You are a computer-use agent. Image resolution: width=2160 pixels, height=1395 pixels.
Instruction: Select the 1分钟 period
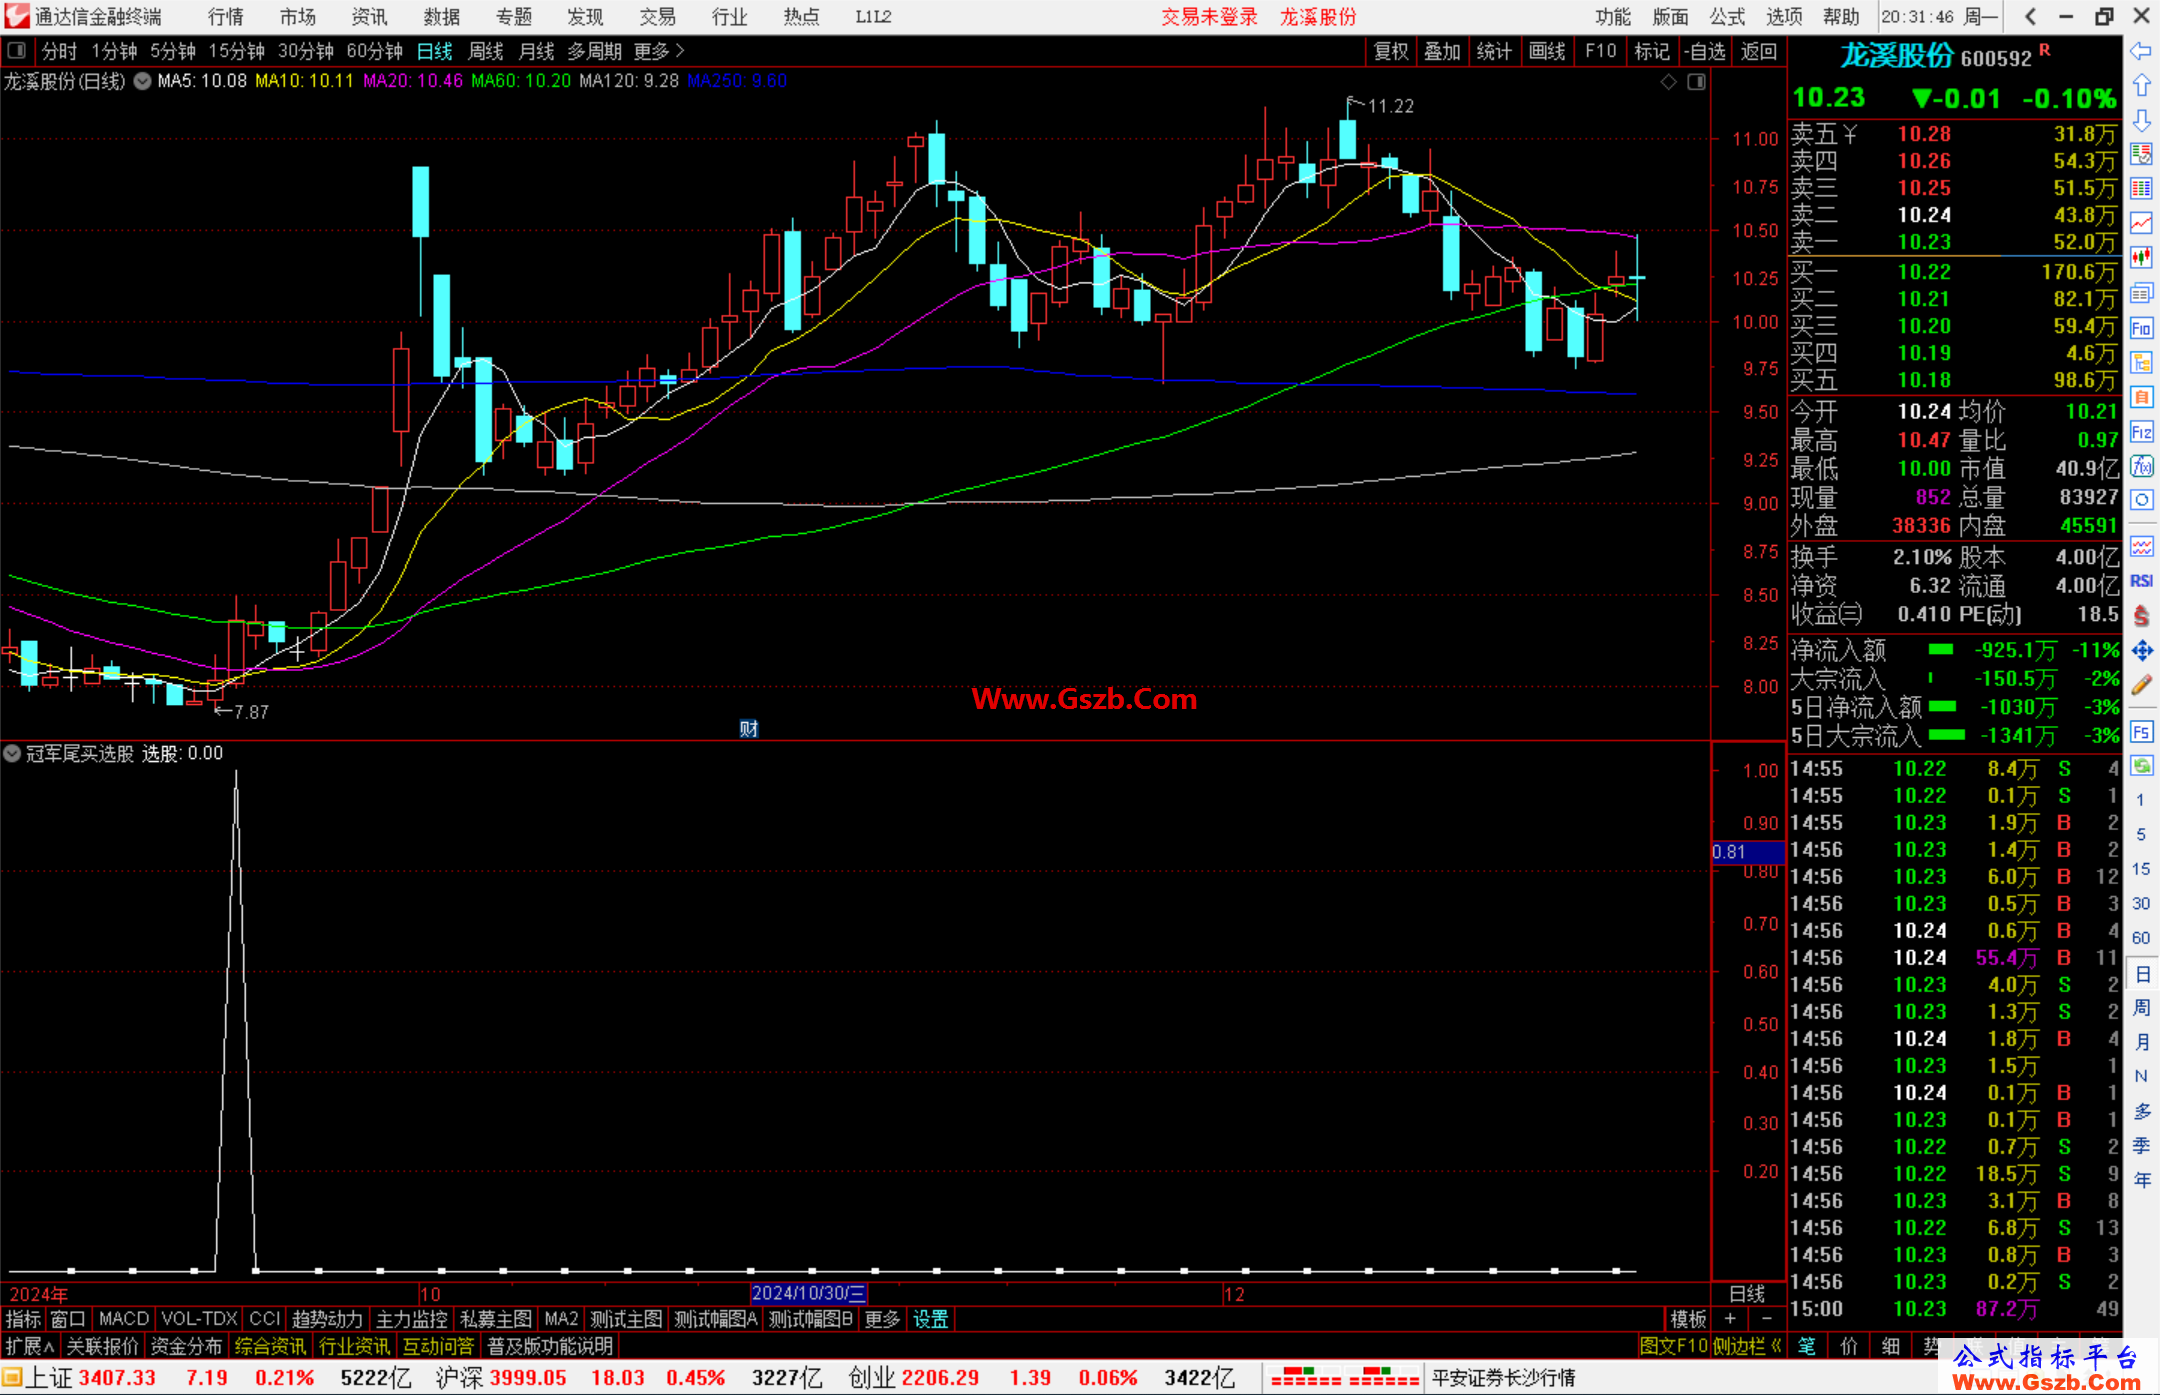click(x=114, y=51)
